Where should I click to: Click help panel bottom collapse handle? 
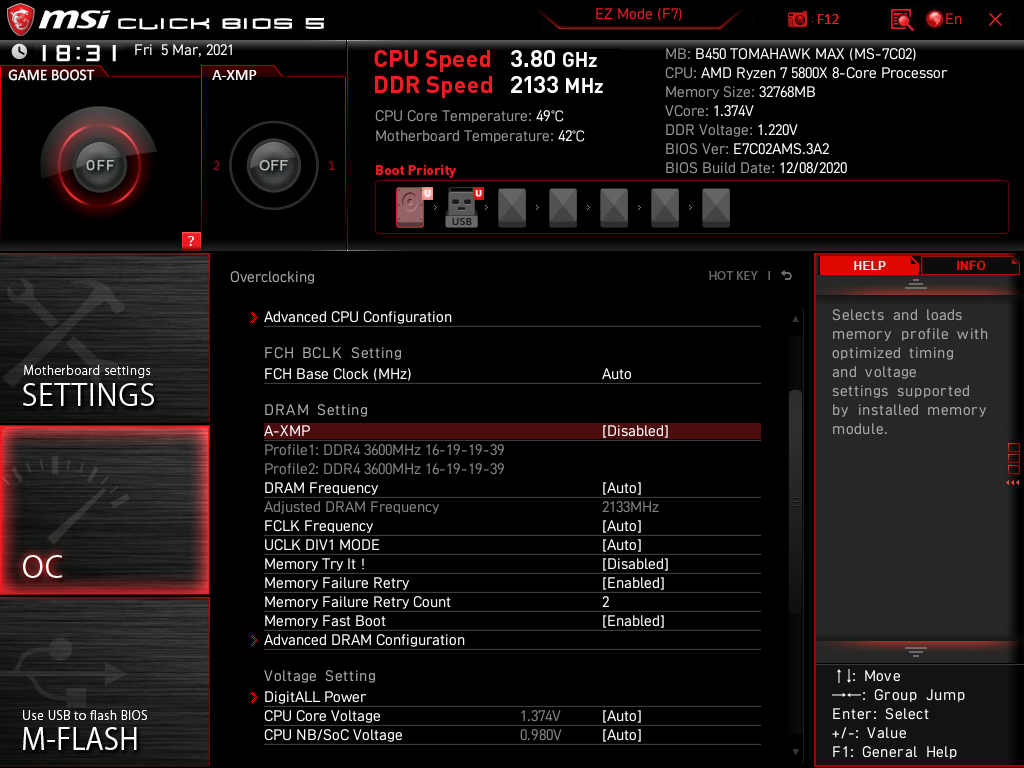pos(916,652)
